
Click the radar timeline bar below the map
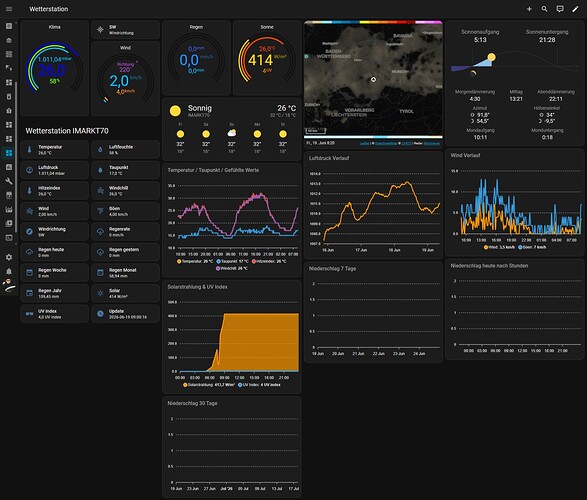[x=373, y=137]
